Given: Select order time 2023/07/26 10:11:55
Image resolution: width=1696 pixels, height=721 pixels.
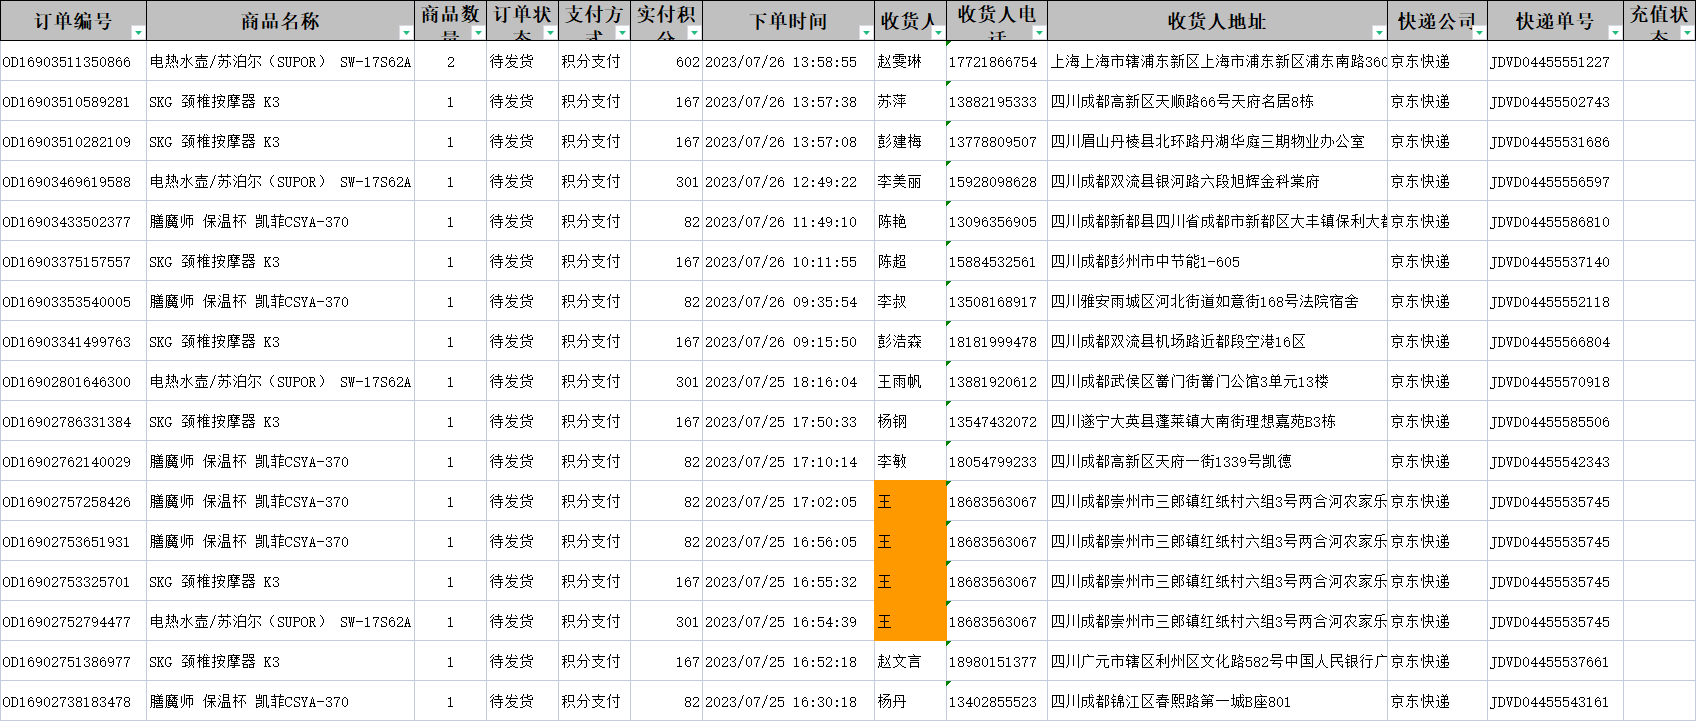Looking at the screenshot, I should pyautogui.click(x=781, y=262).
